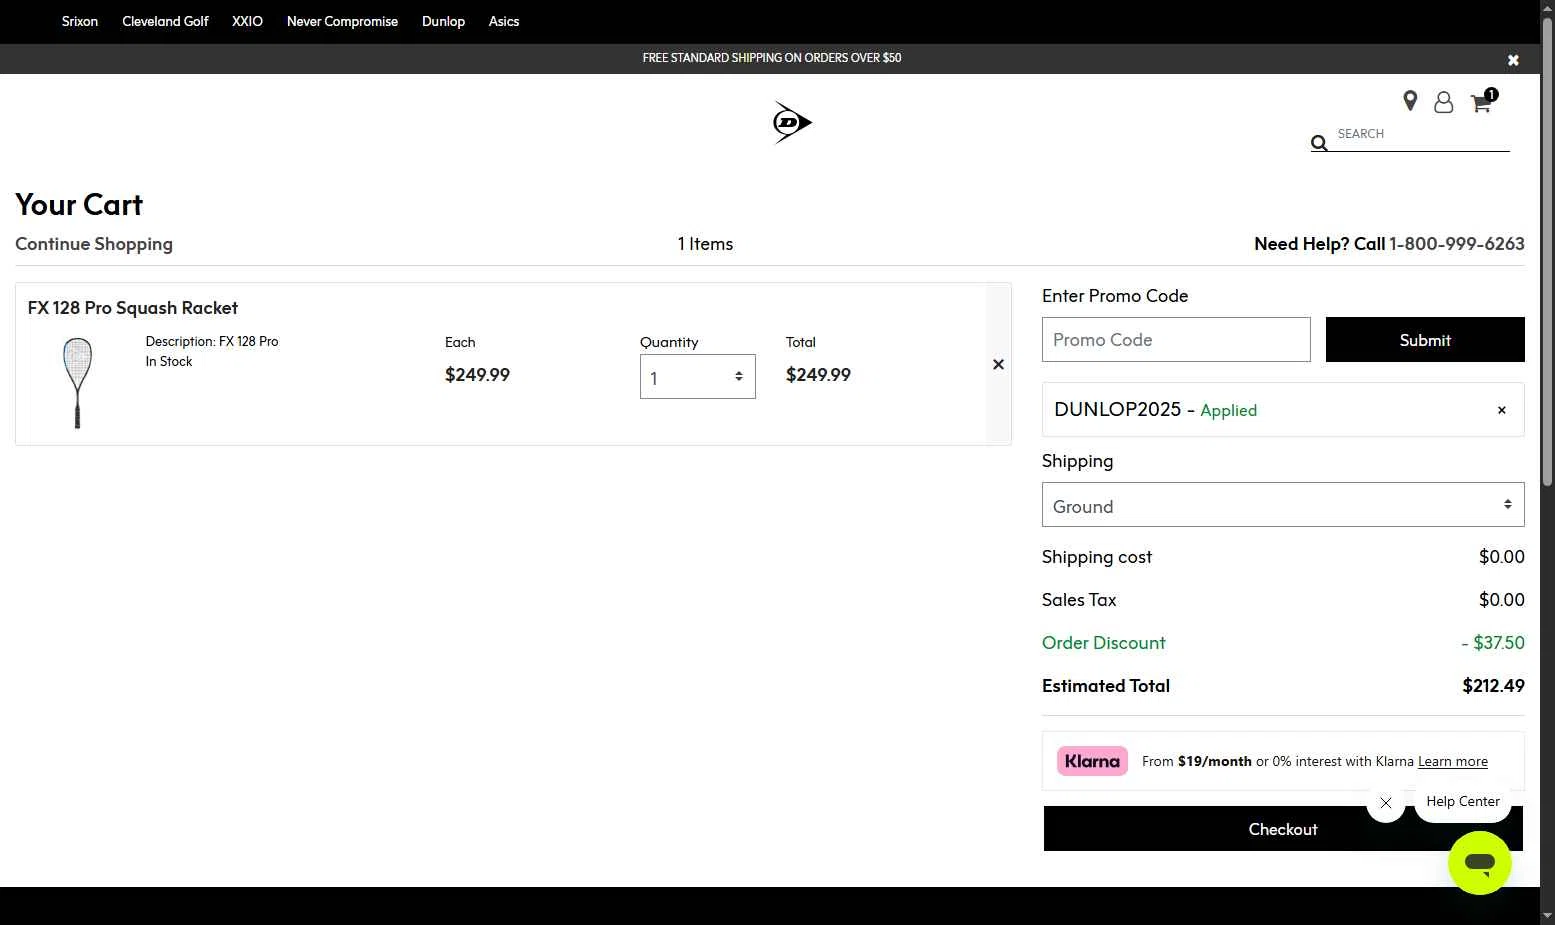
Task: Remove FX 128 Pro racket from cart
Action: (998, 364)
